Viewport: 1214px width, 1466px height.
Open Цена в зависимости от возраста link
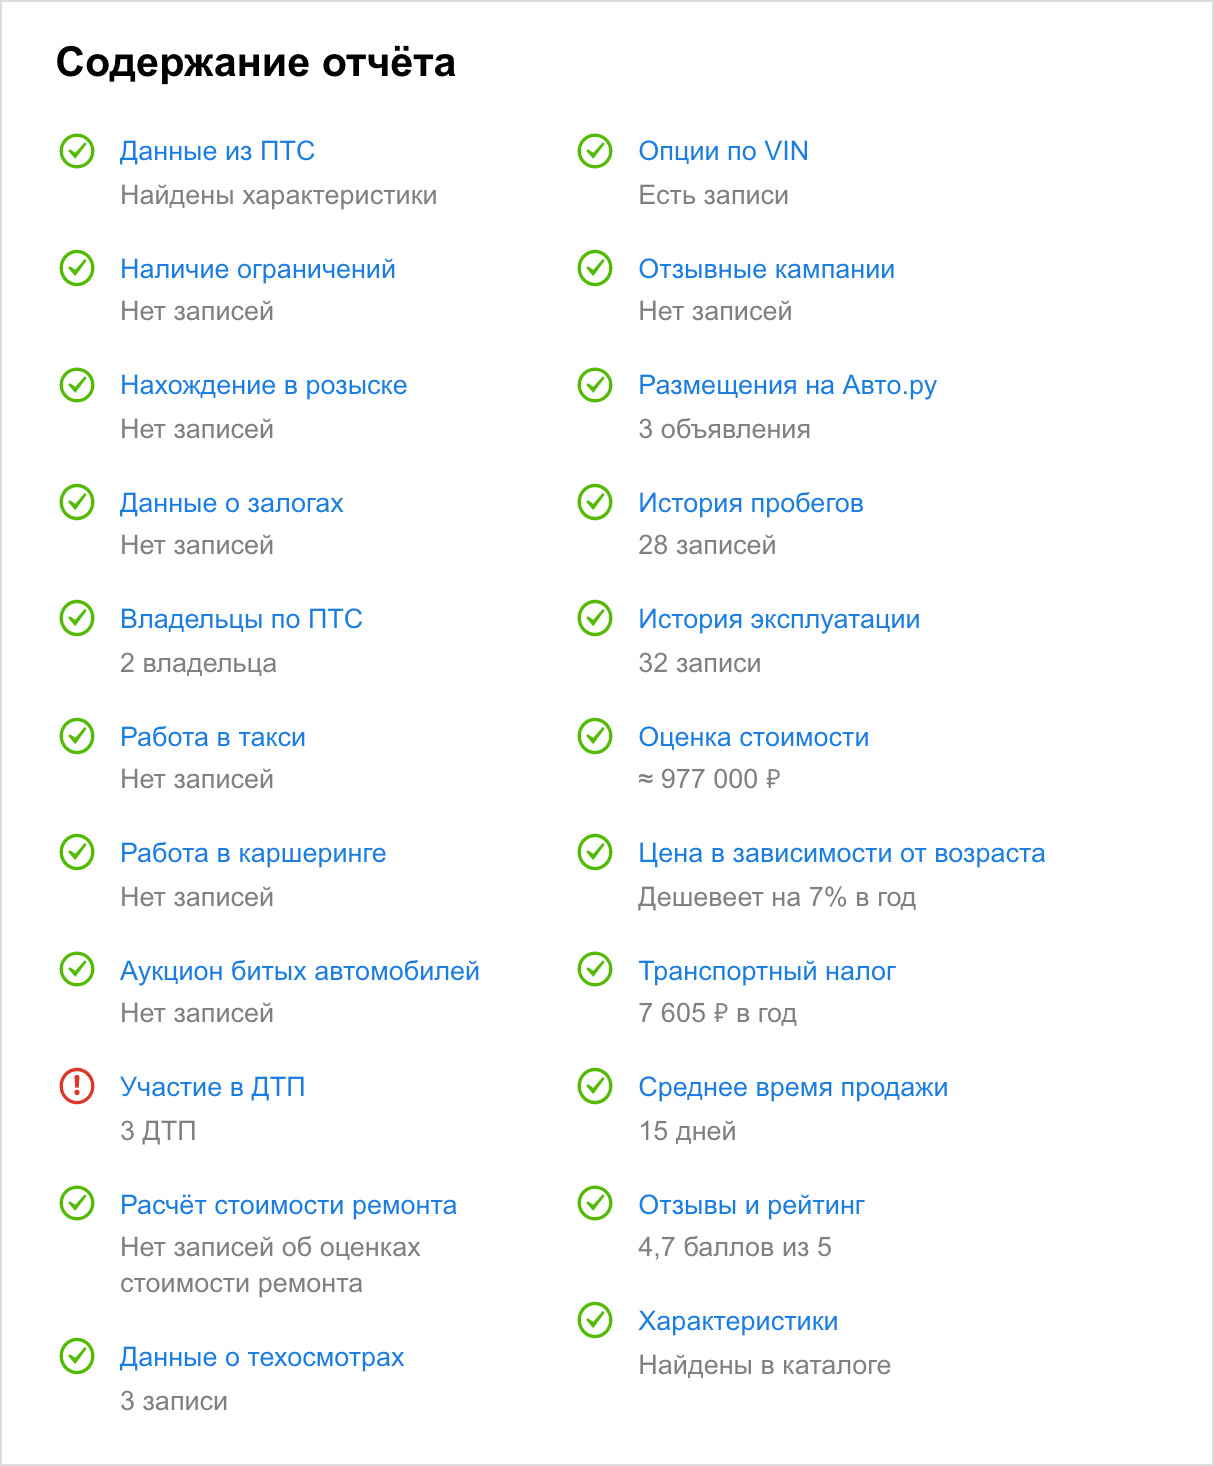tap(842, 853)
